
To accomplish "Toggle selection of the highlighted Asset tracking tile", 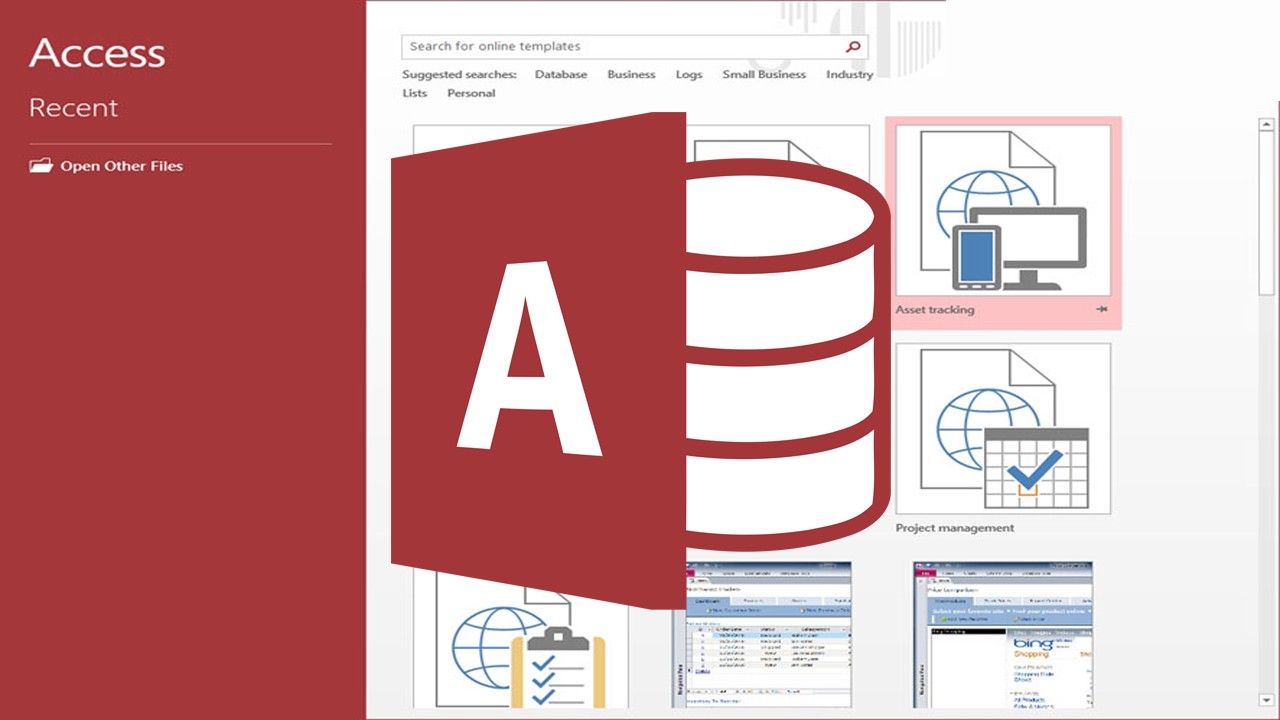I will (x=1003, y=222).
